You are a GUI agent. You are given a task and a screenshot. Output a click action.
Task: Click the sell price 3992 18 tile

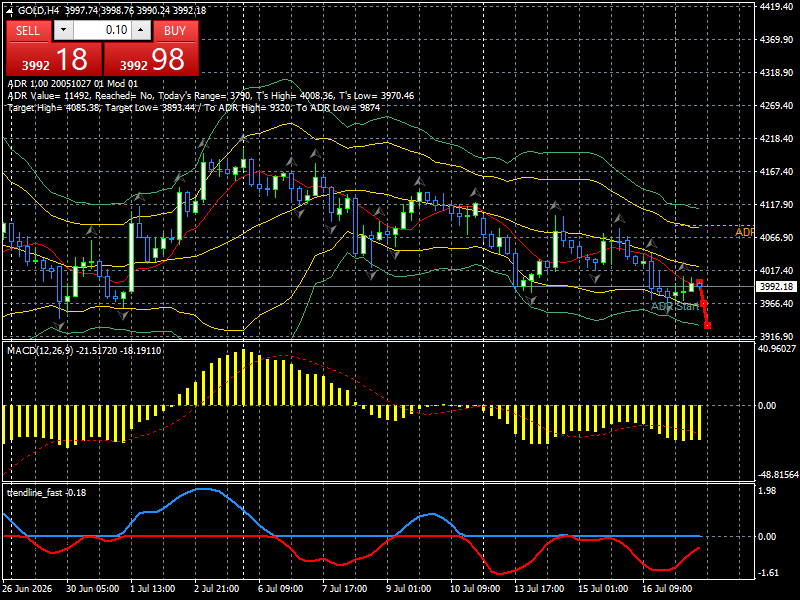pos(54,59)
